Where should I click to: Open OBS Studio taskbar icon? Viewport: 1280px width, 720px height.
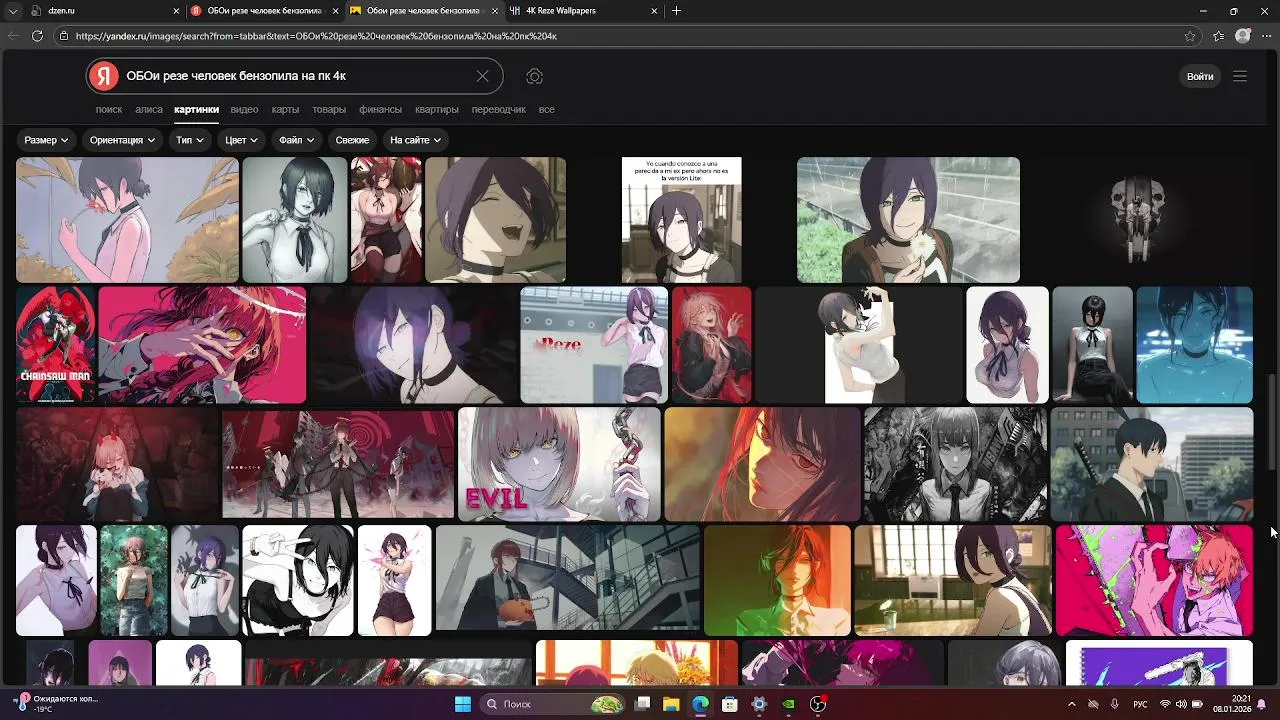(x=818, y=704)
